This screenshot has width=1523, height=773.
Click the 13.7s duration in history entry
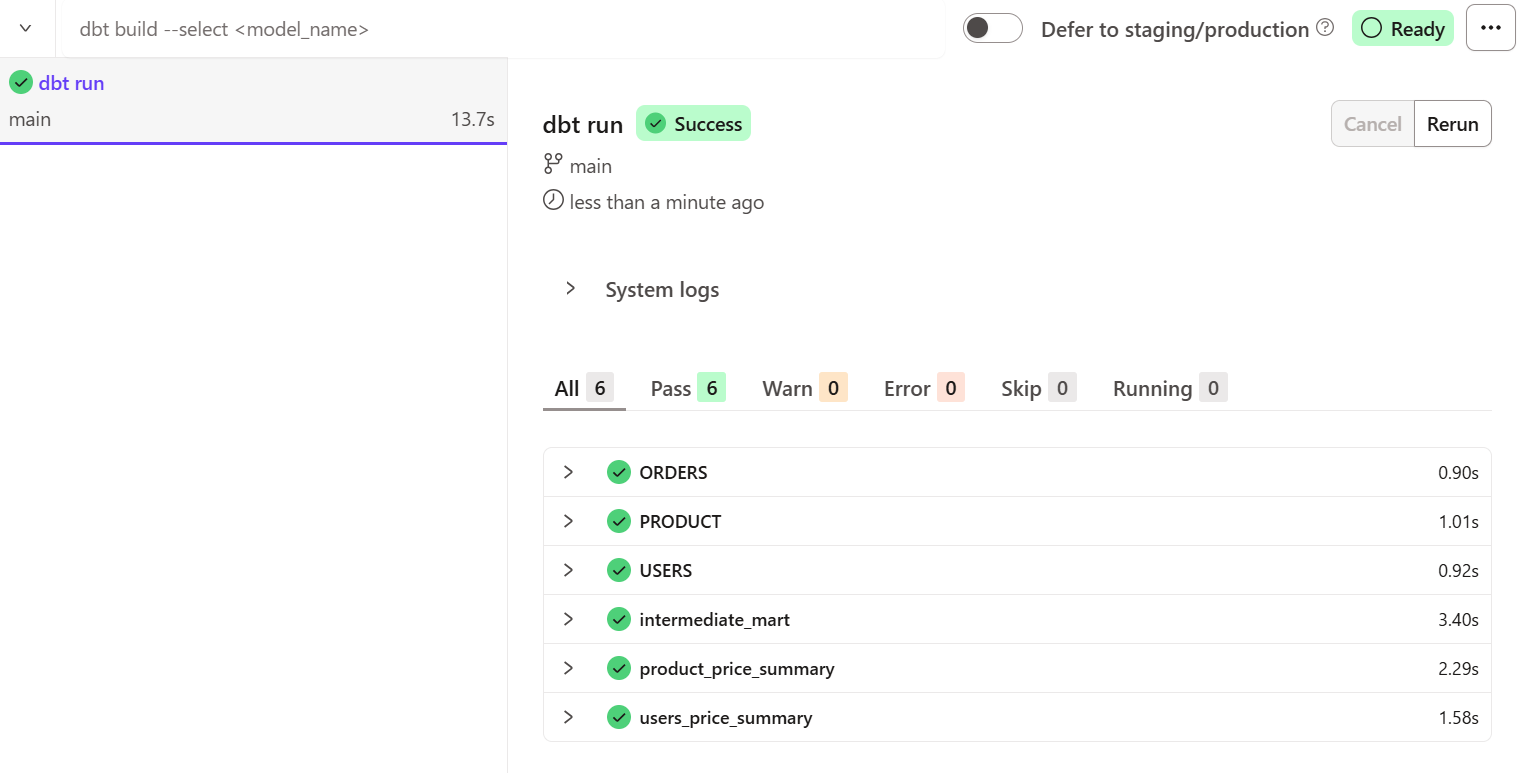473,119
